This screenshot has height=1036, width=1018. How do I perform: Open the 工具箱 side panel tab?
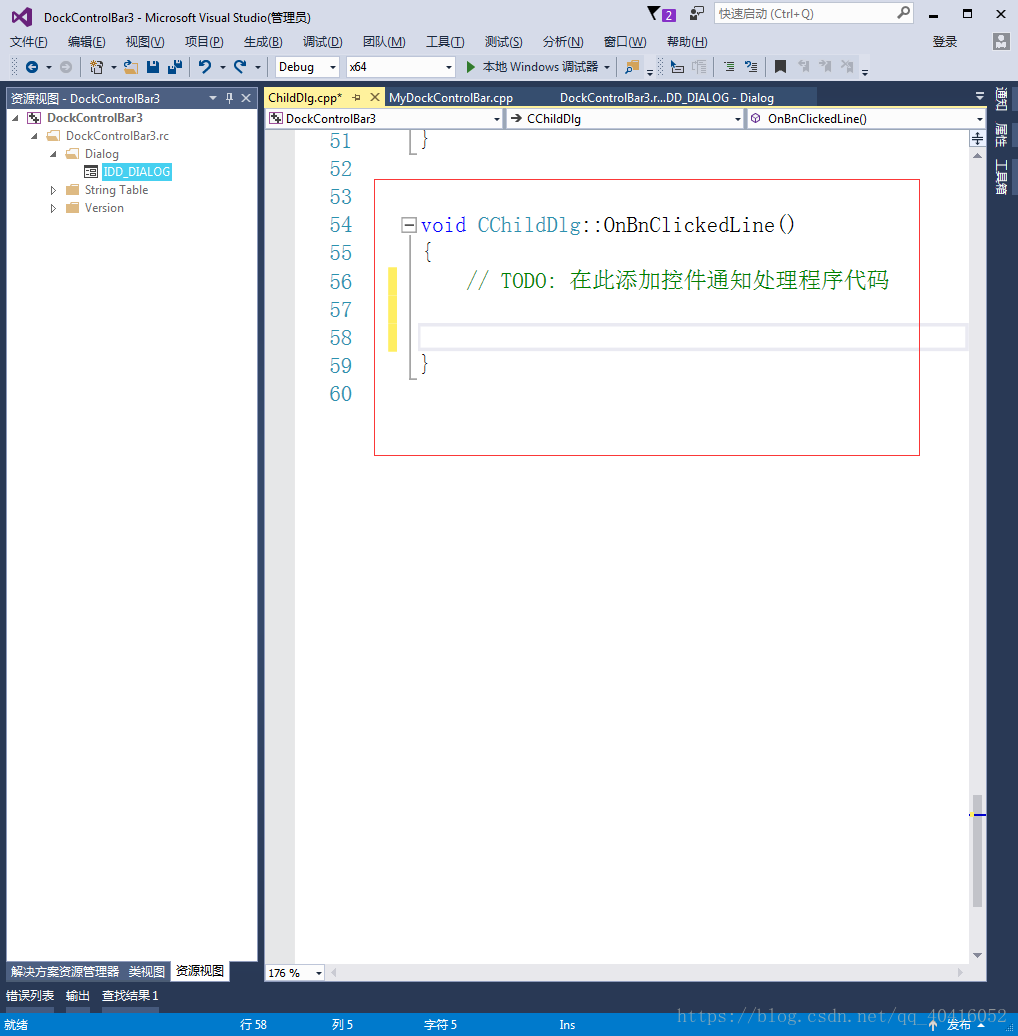coord(1001,177)
